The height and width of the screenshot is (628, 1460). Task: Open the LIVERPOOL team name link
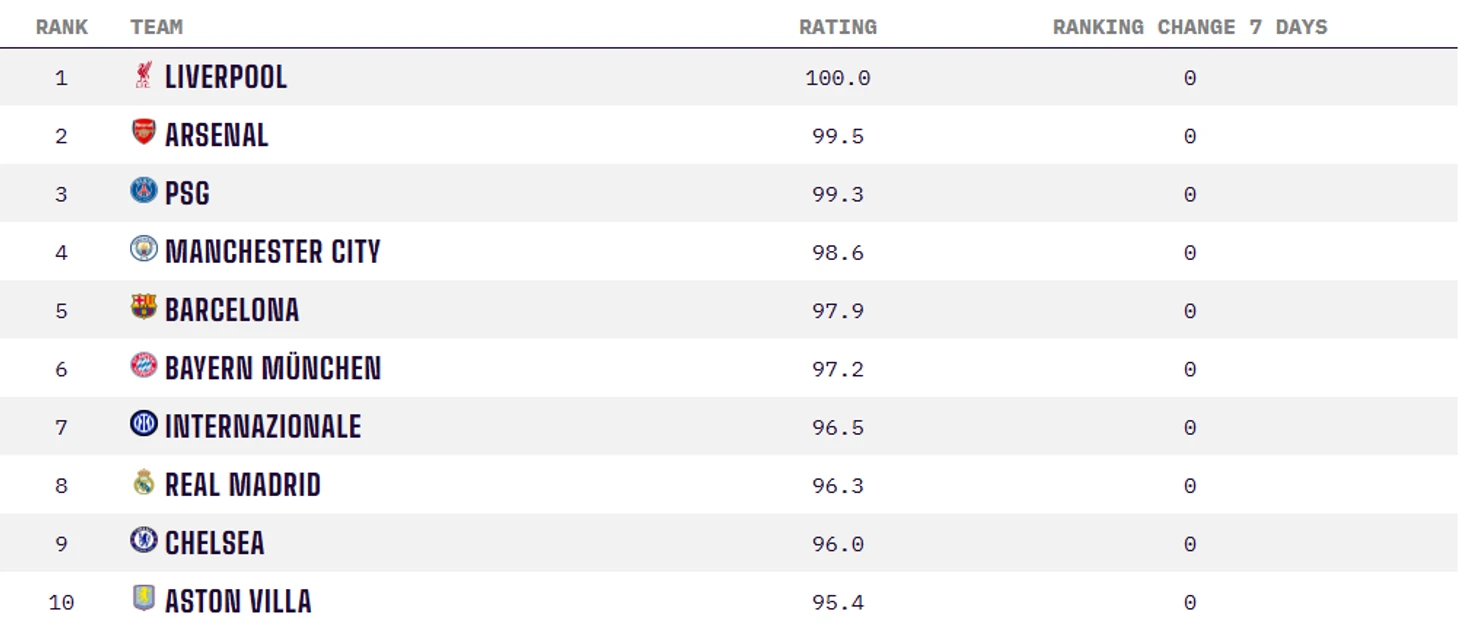[x=226, y=77]
